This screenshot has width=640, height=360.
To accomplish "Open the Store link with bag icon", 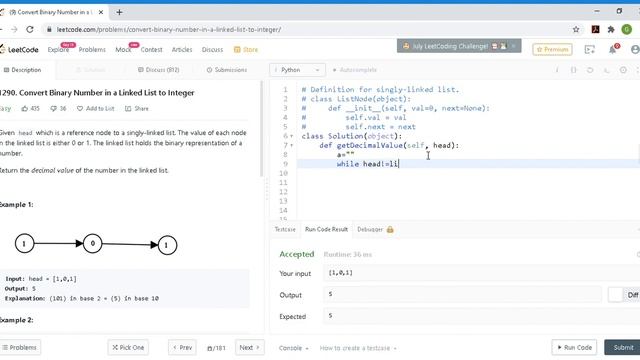I will (x=246, y=49).
